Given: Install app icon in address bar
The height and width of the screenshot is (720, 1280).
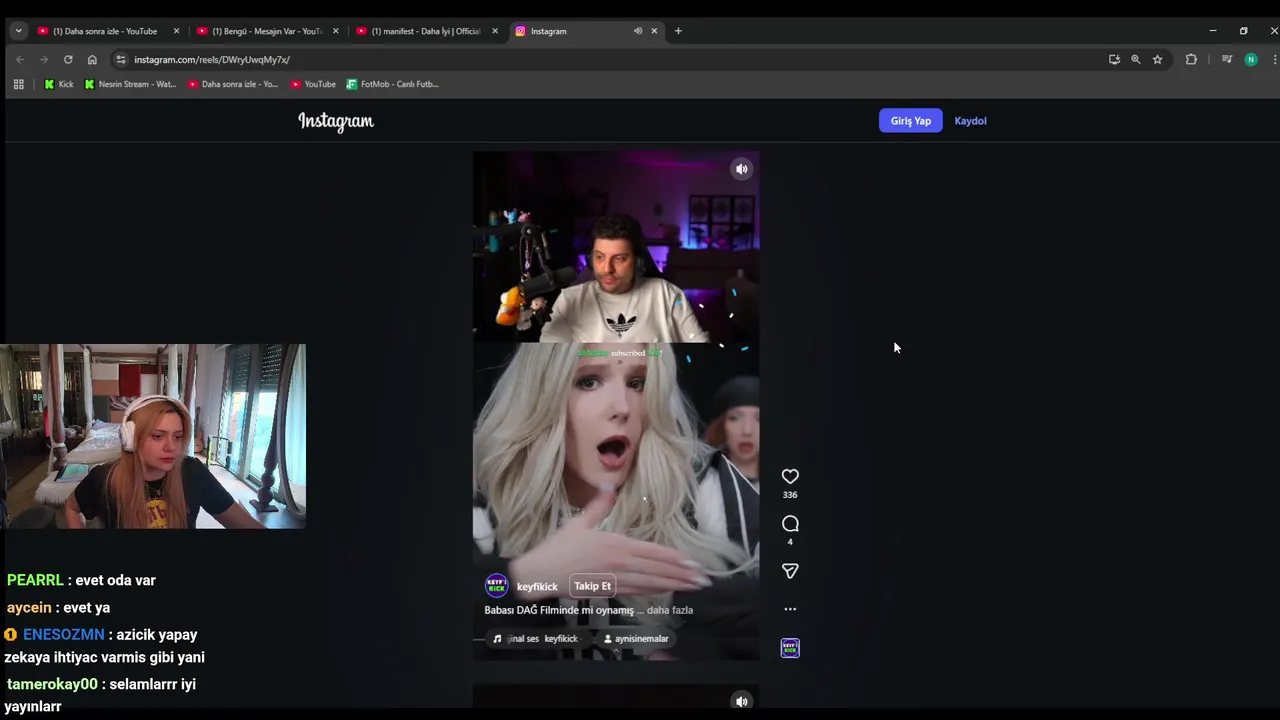Looking at the screenshot, I should (x=1114, y=59).
